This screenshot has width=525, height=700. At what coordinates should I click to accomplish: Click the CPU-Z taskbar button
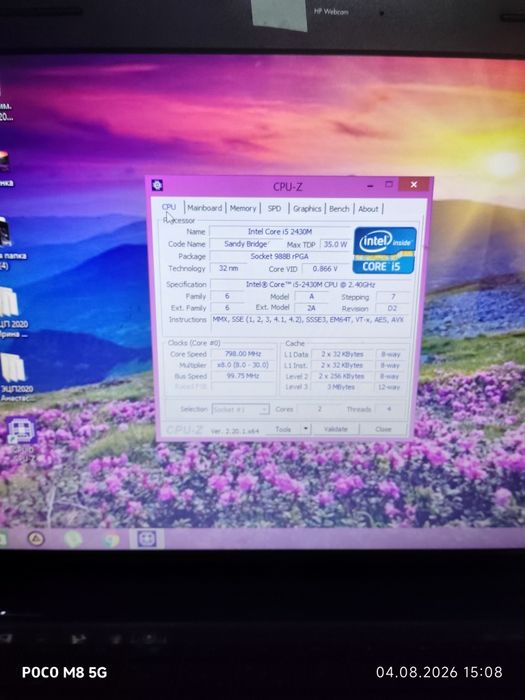(147, 539)
